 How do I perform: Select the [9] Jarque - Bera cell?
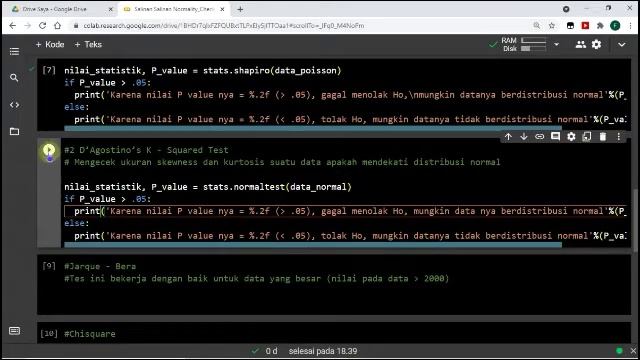(334, 285)
